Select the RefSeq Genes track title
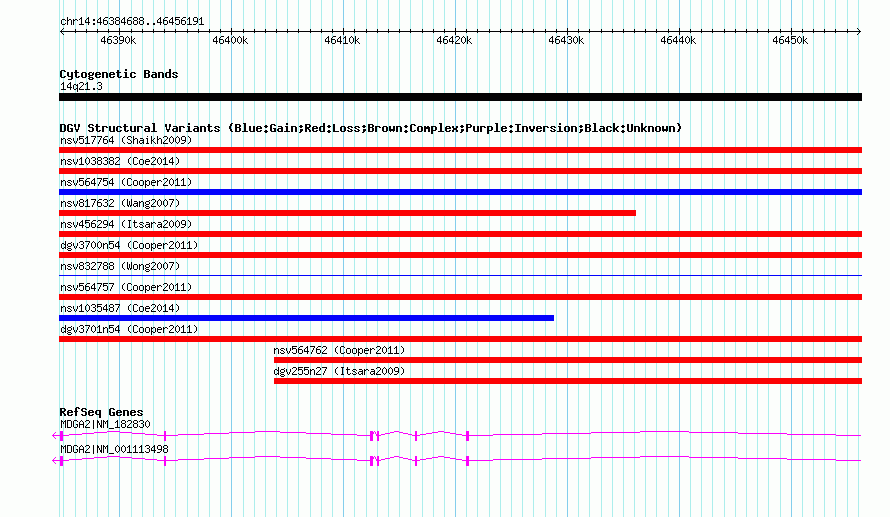 pyautogui.click(x=101, y=413)
